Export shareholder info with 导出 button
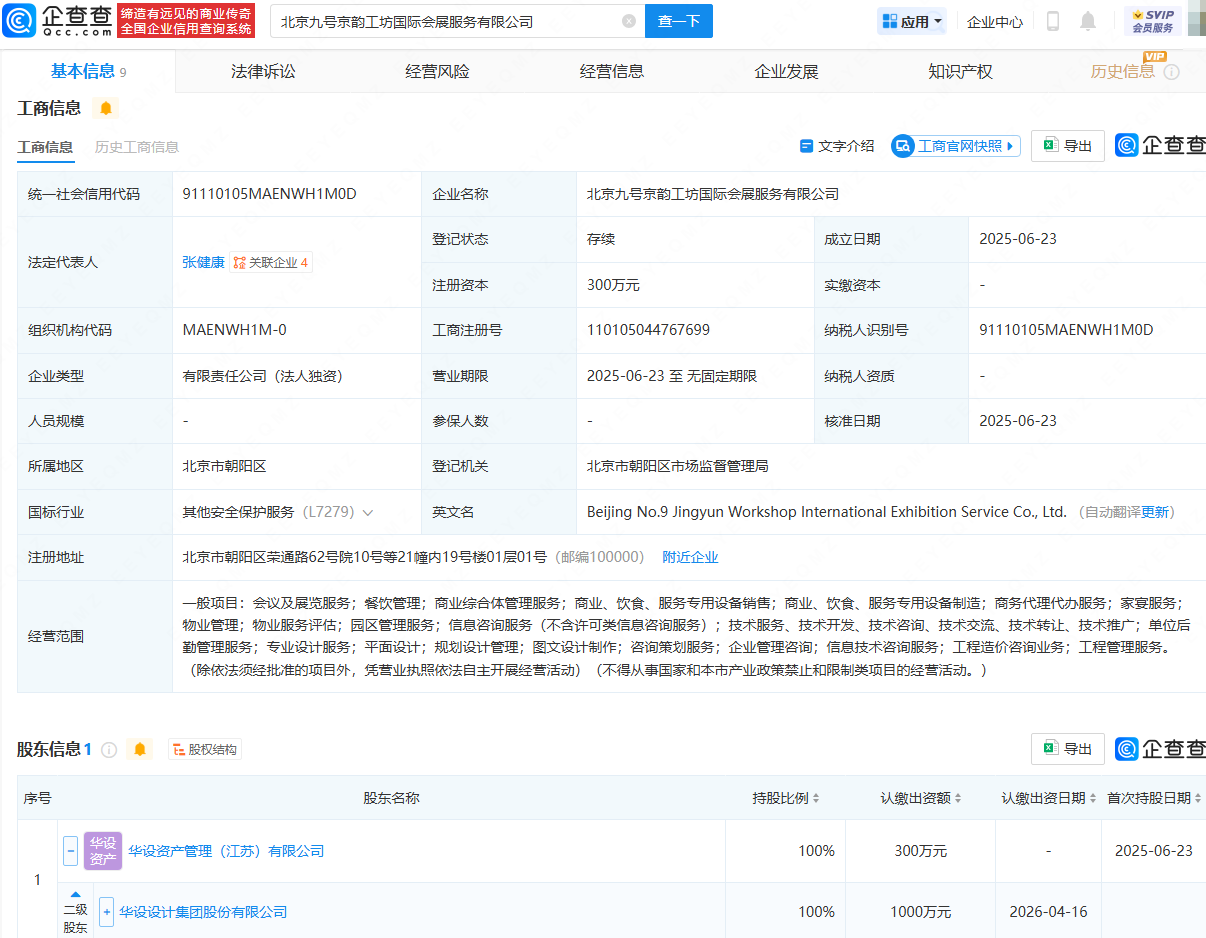 pos(1068,748)
